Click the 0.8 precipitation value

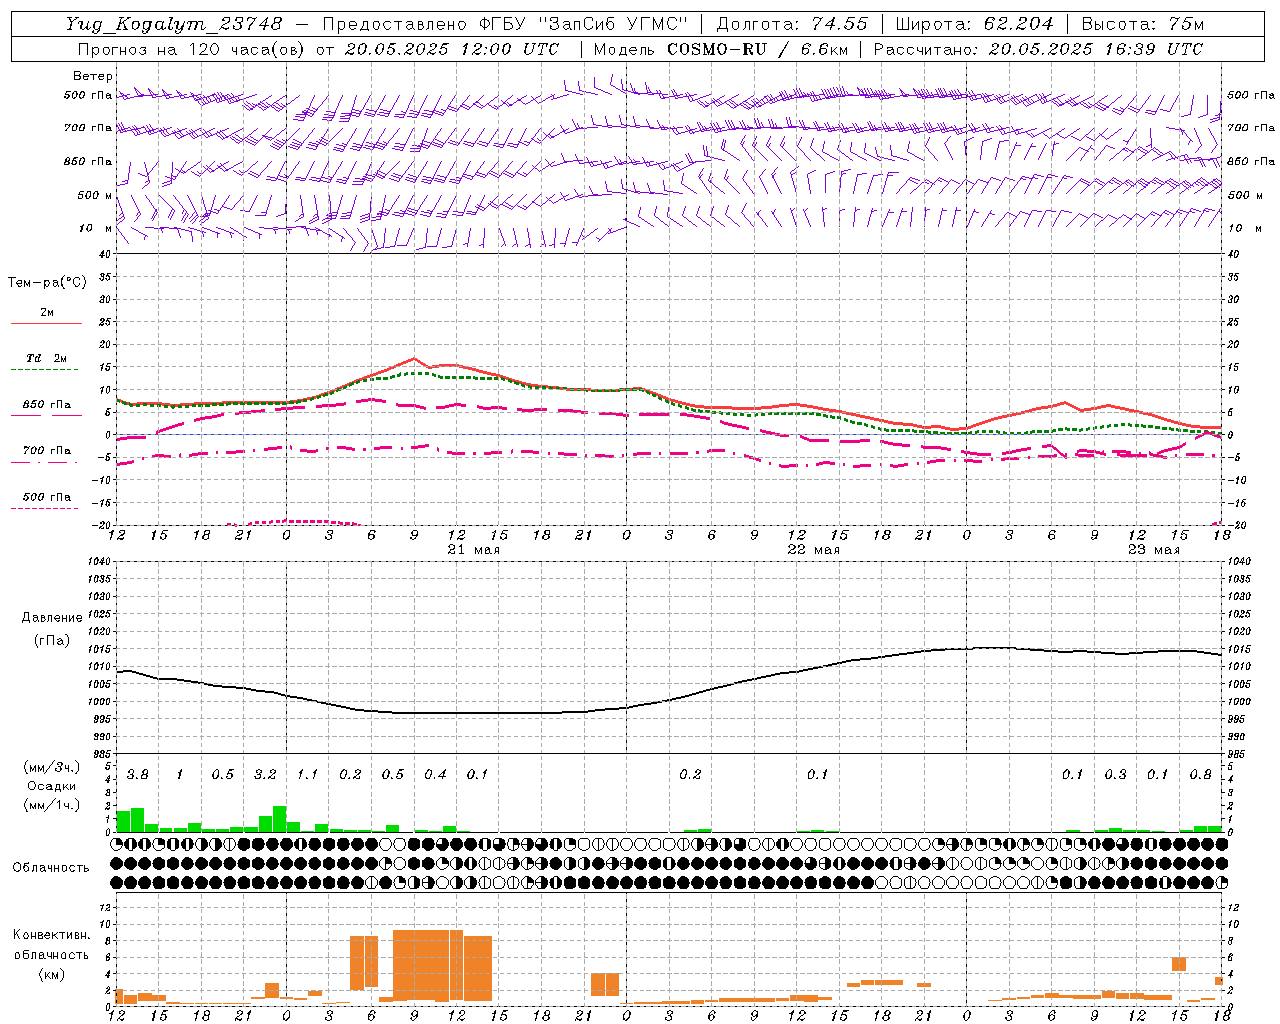1200,775
